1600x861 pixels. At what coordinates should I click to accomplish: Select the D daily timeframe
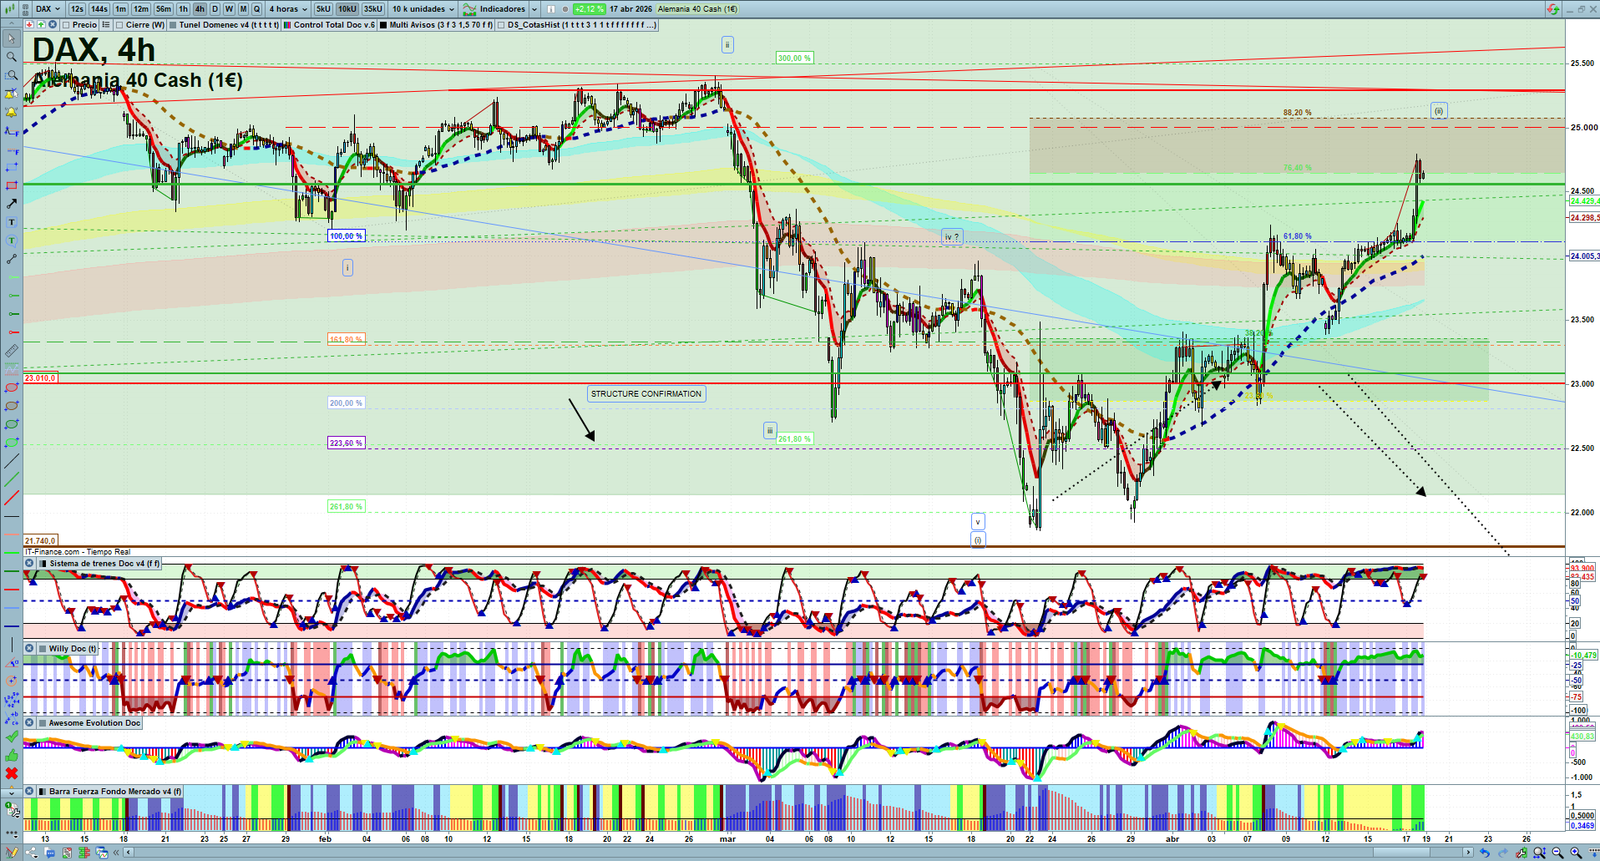point(215,9)
